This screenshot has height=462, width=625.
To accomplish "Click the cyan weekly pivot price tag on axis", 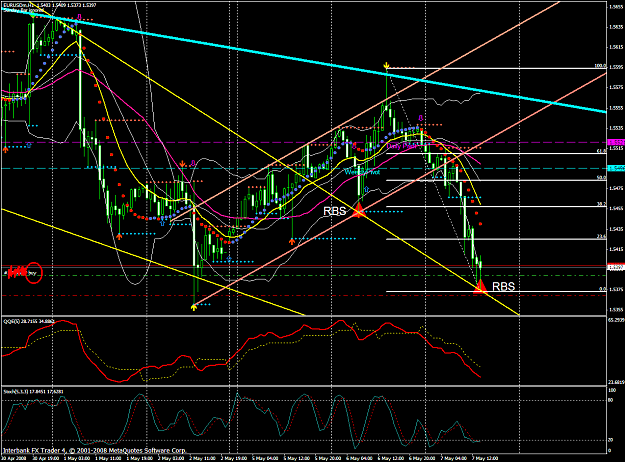I will coord(616,169).
